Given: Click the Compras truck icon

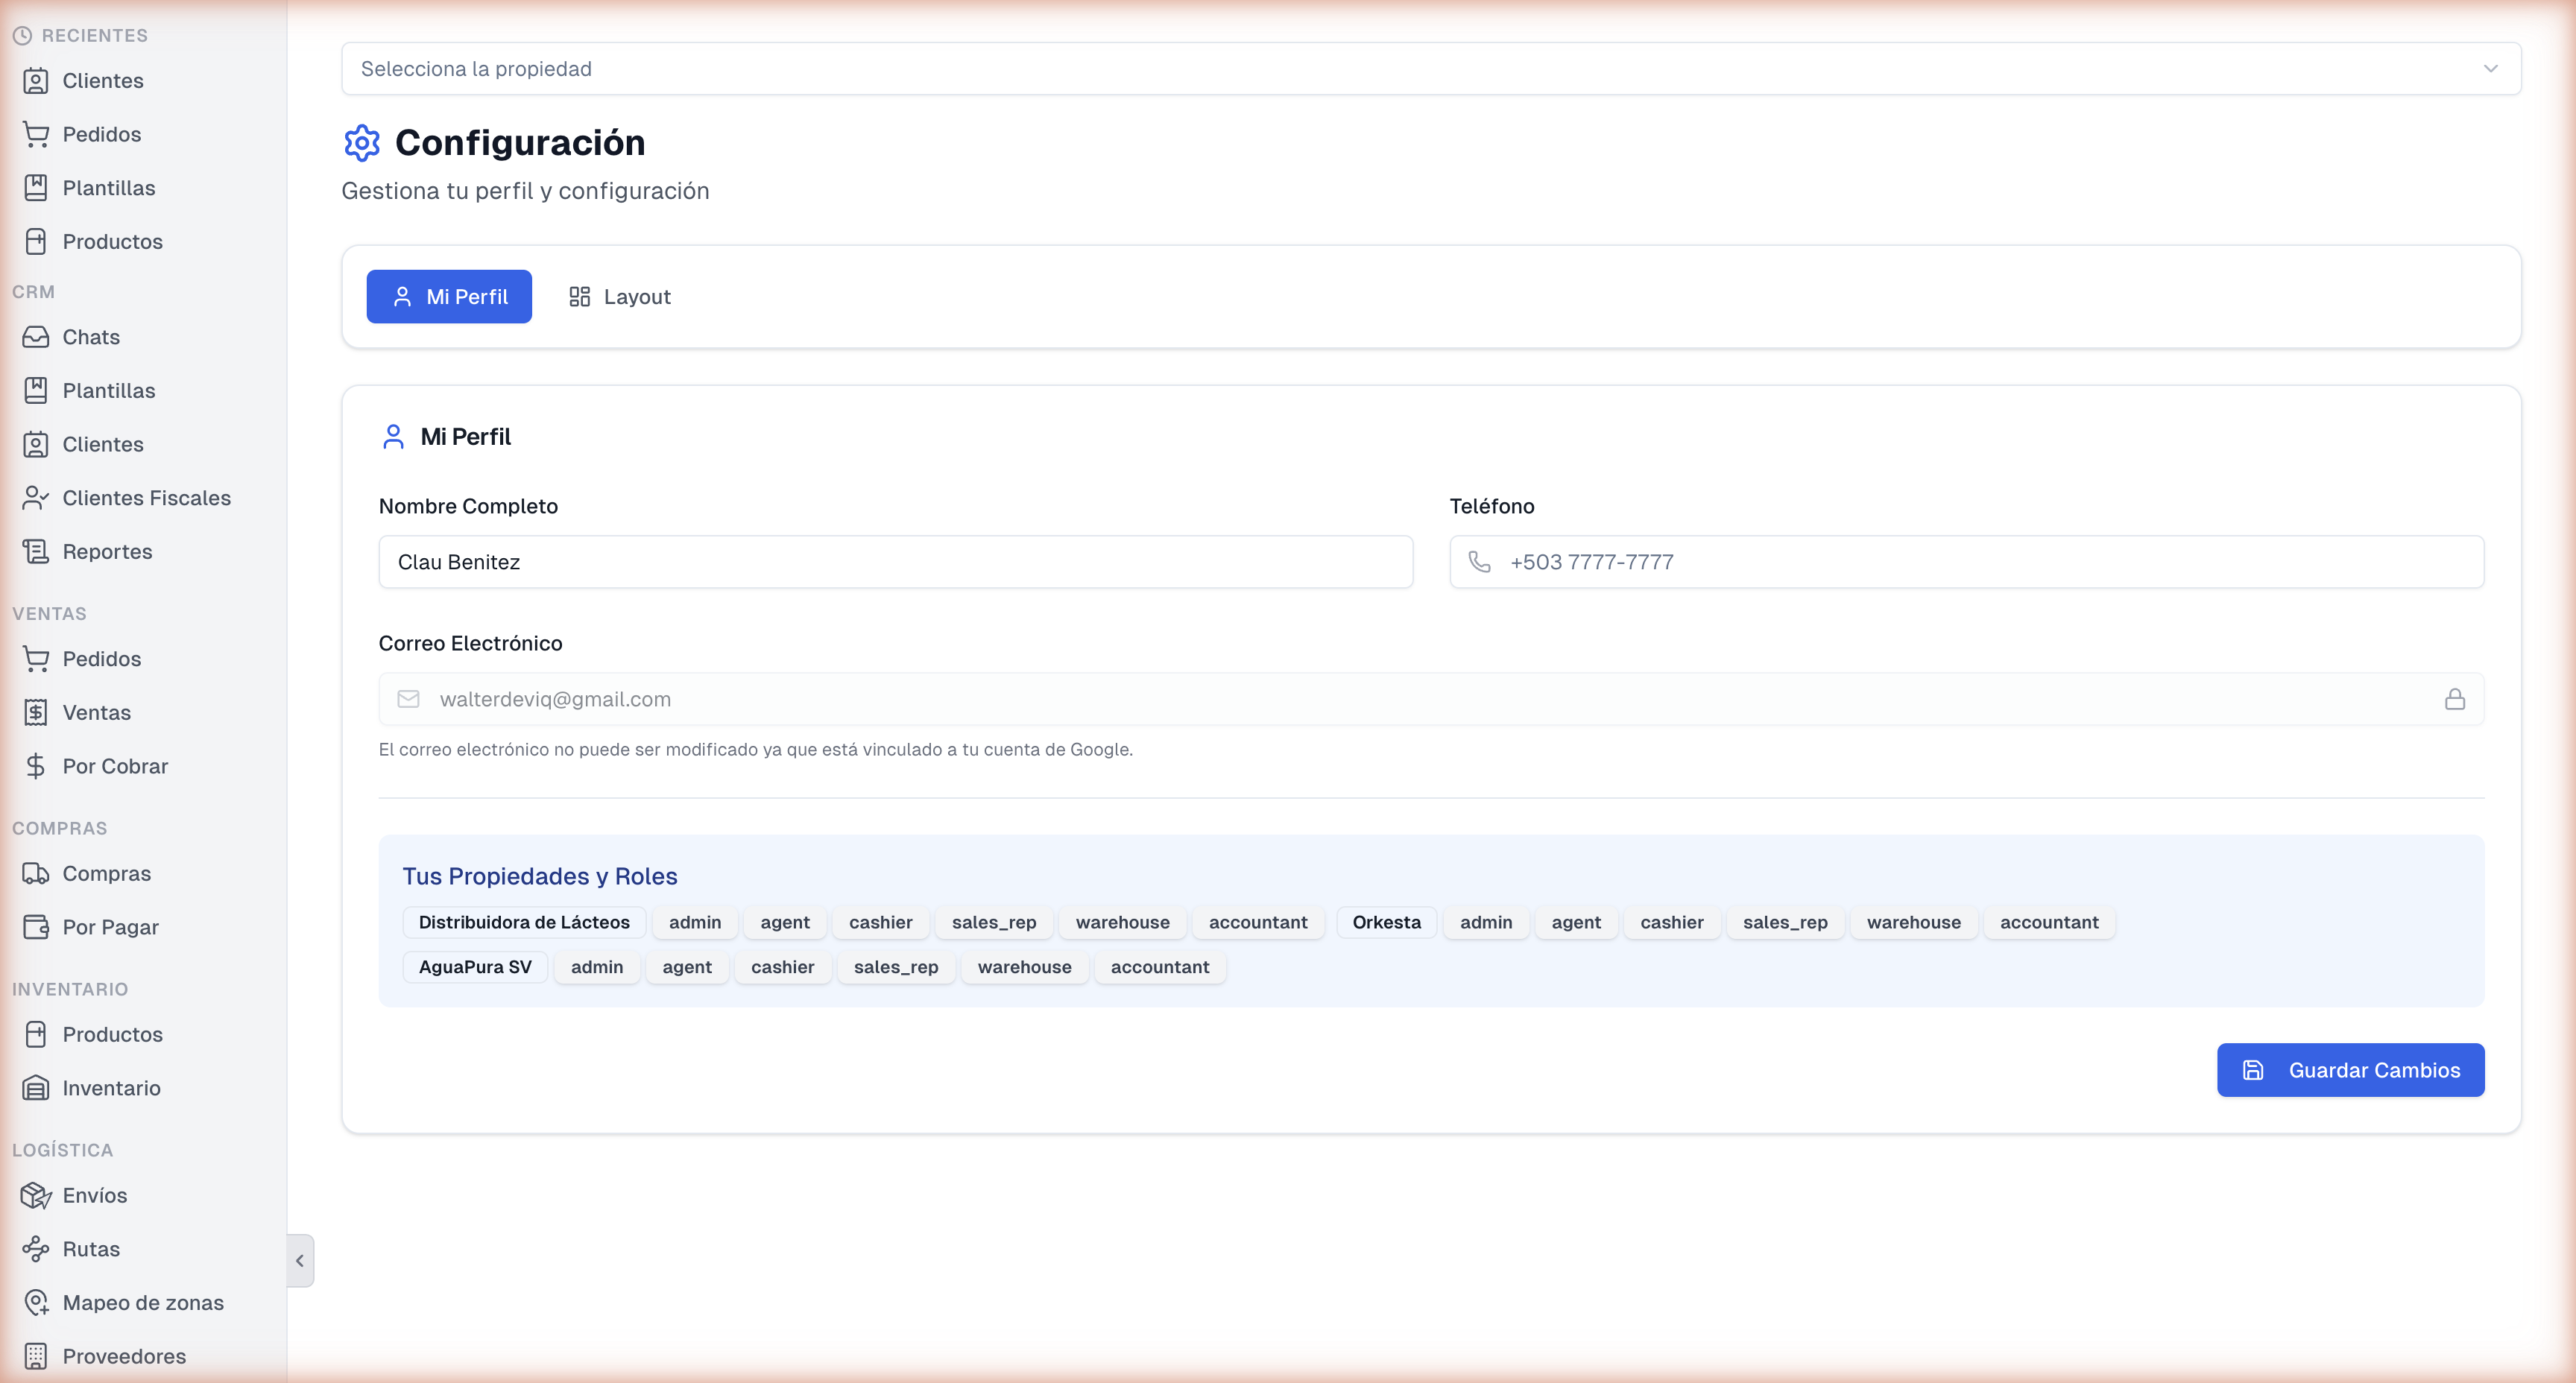Looking at the screenshot, I should [x=36, y=874].
